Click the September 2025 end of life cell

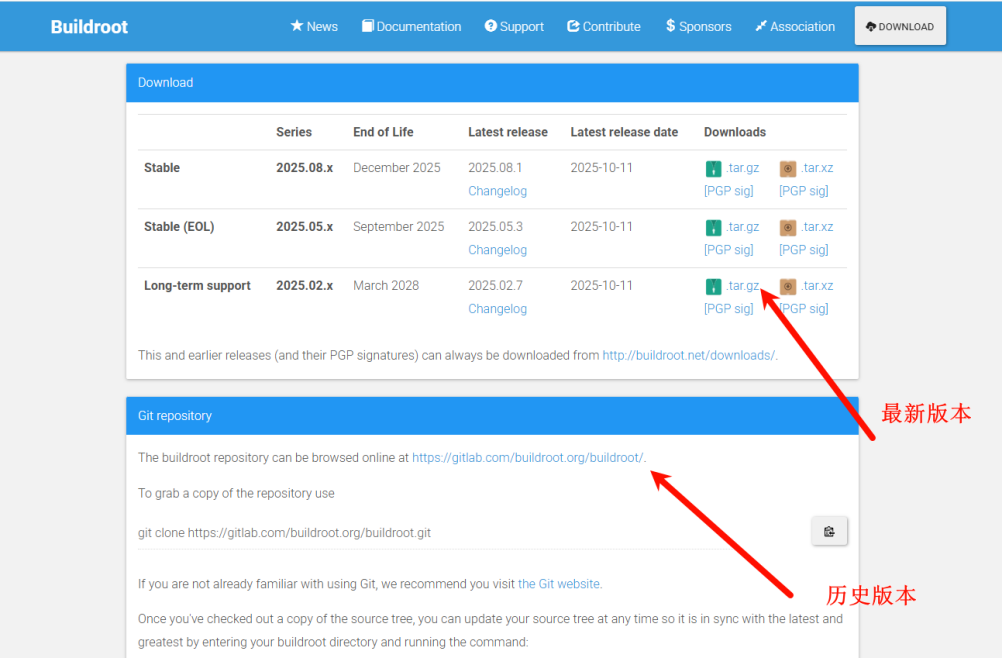coord(398,227)
